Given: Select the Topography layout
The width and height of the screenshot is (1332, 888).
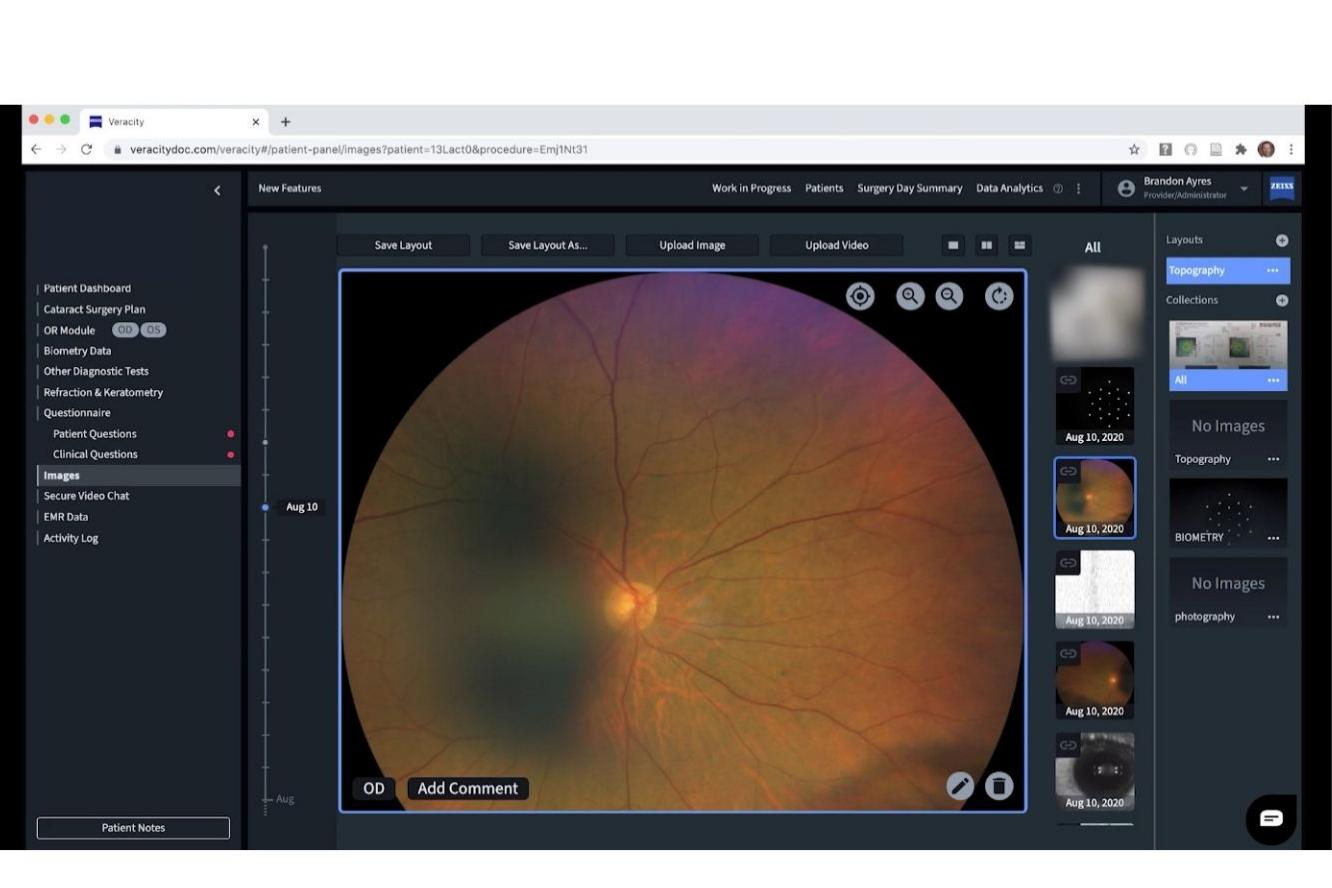Looking at the screenshot, I should pos(1228,270).
